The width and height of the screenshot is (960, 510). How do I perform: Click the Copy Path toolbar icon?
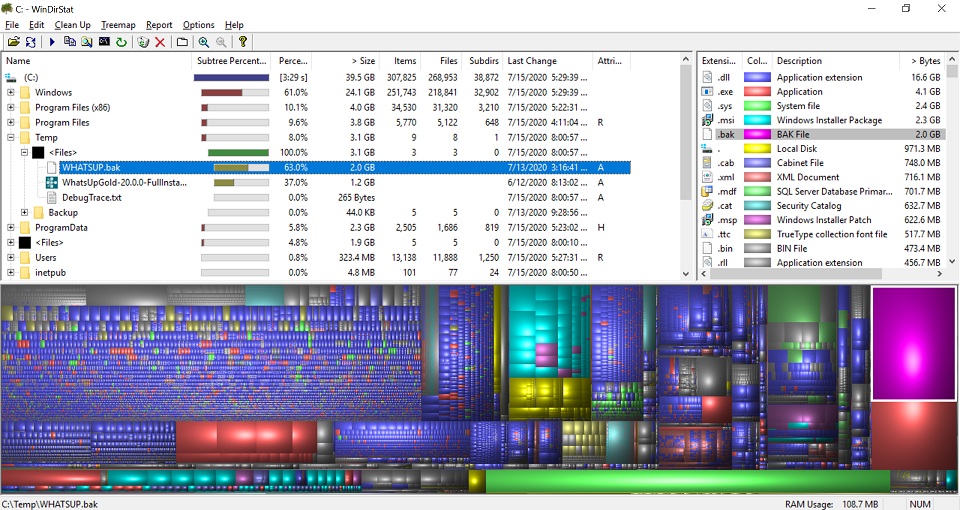tap(70, 42)
